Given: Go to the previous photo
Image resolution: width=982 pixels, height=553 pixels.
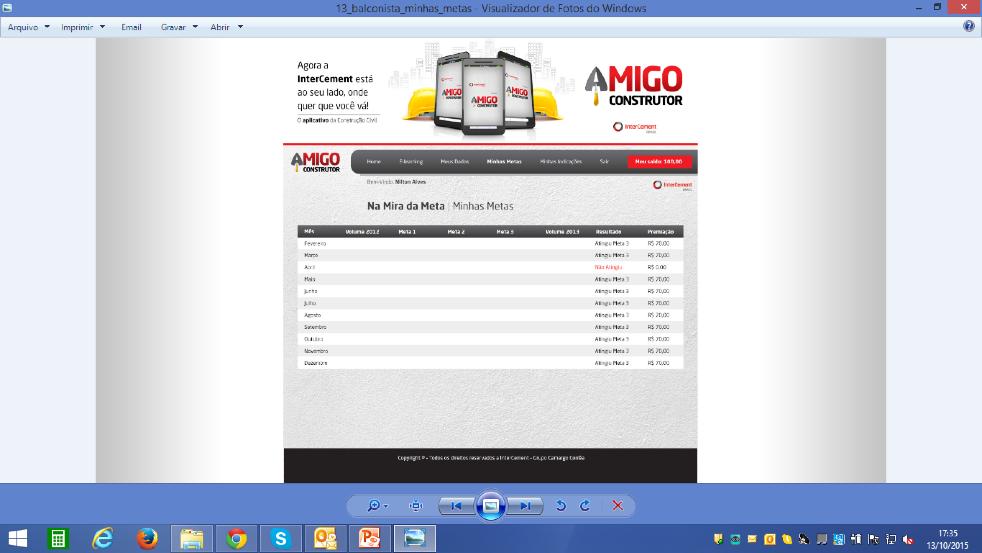Looking at the screenshot, I should [456, 505].
